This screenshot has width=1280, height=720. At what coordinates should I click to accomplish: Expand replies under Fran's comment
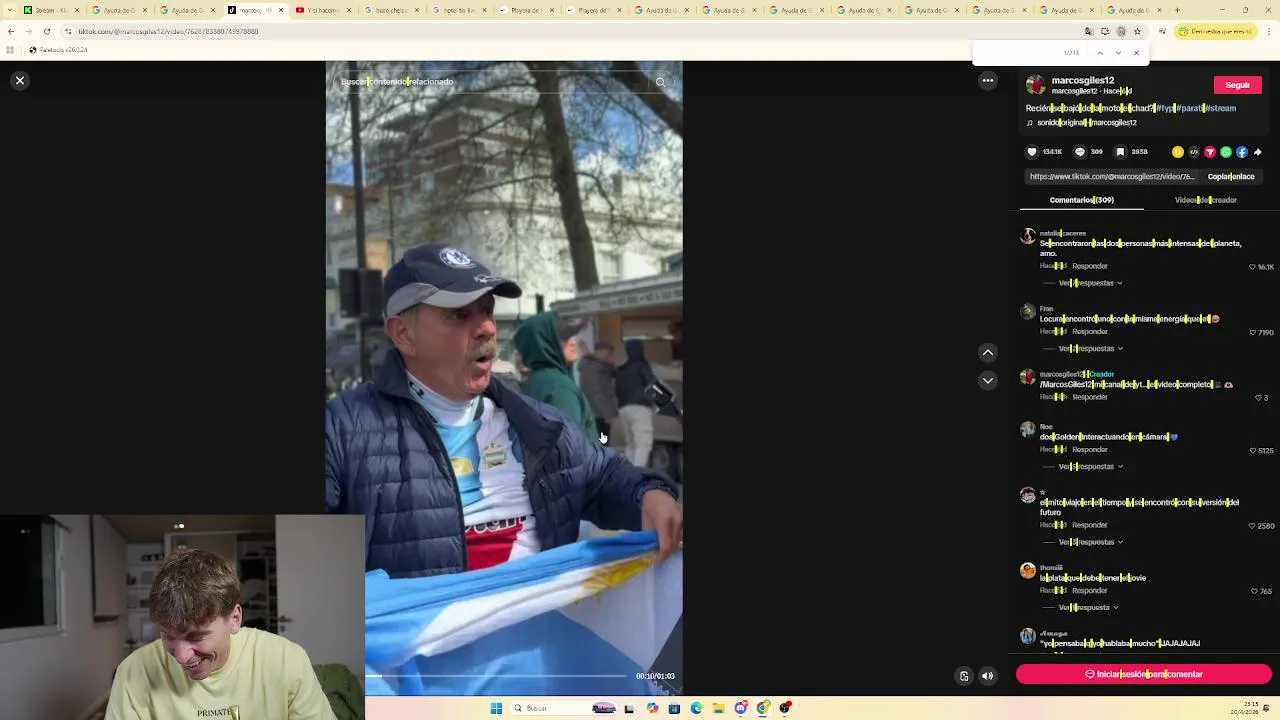(1090, 349)
